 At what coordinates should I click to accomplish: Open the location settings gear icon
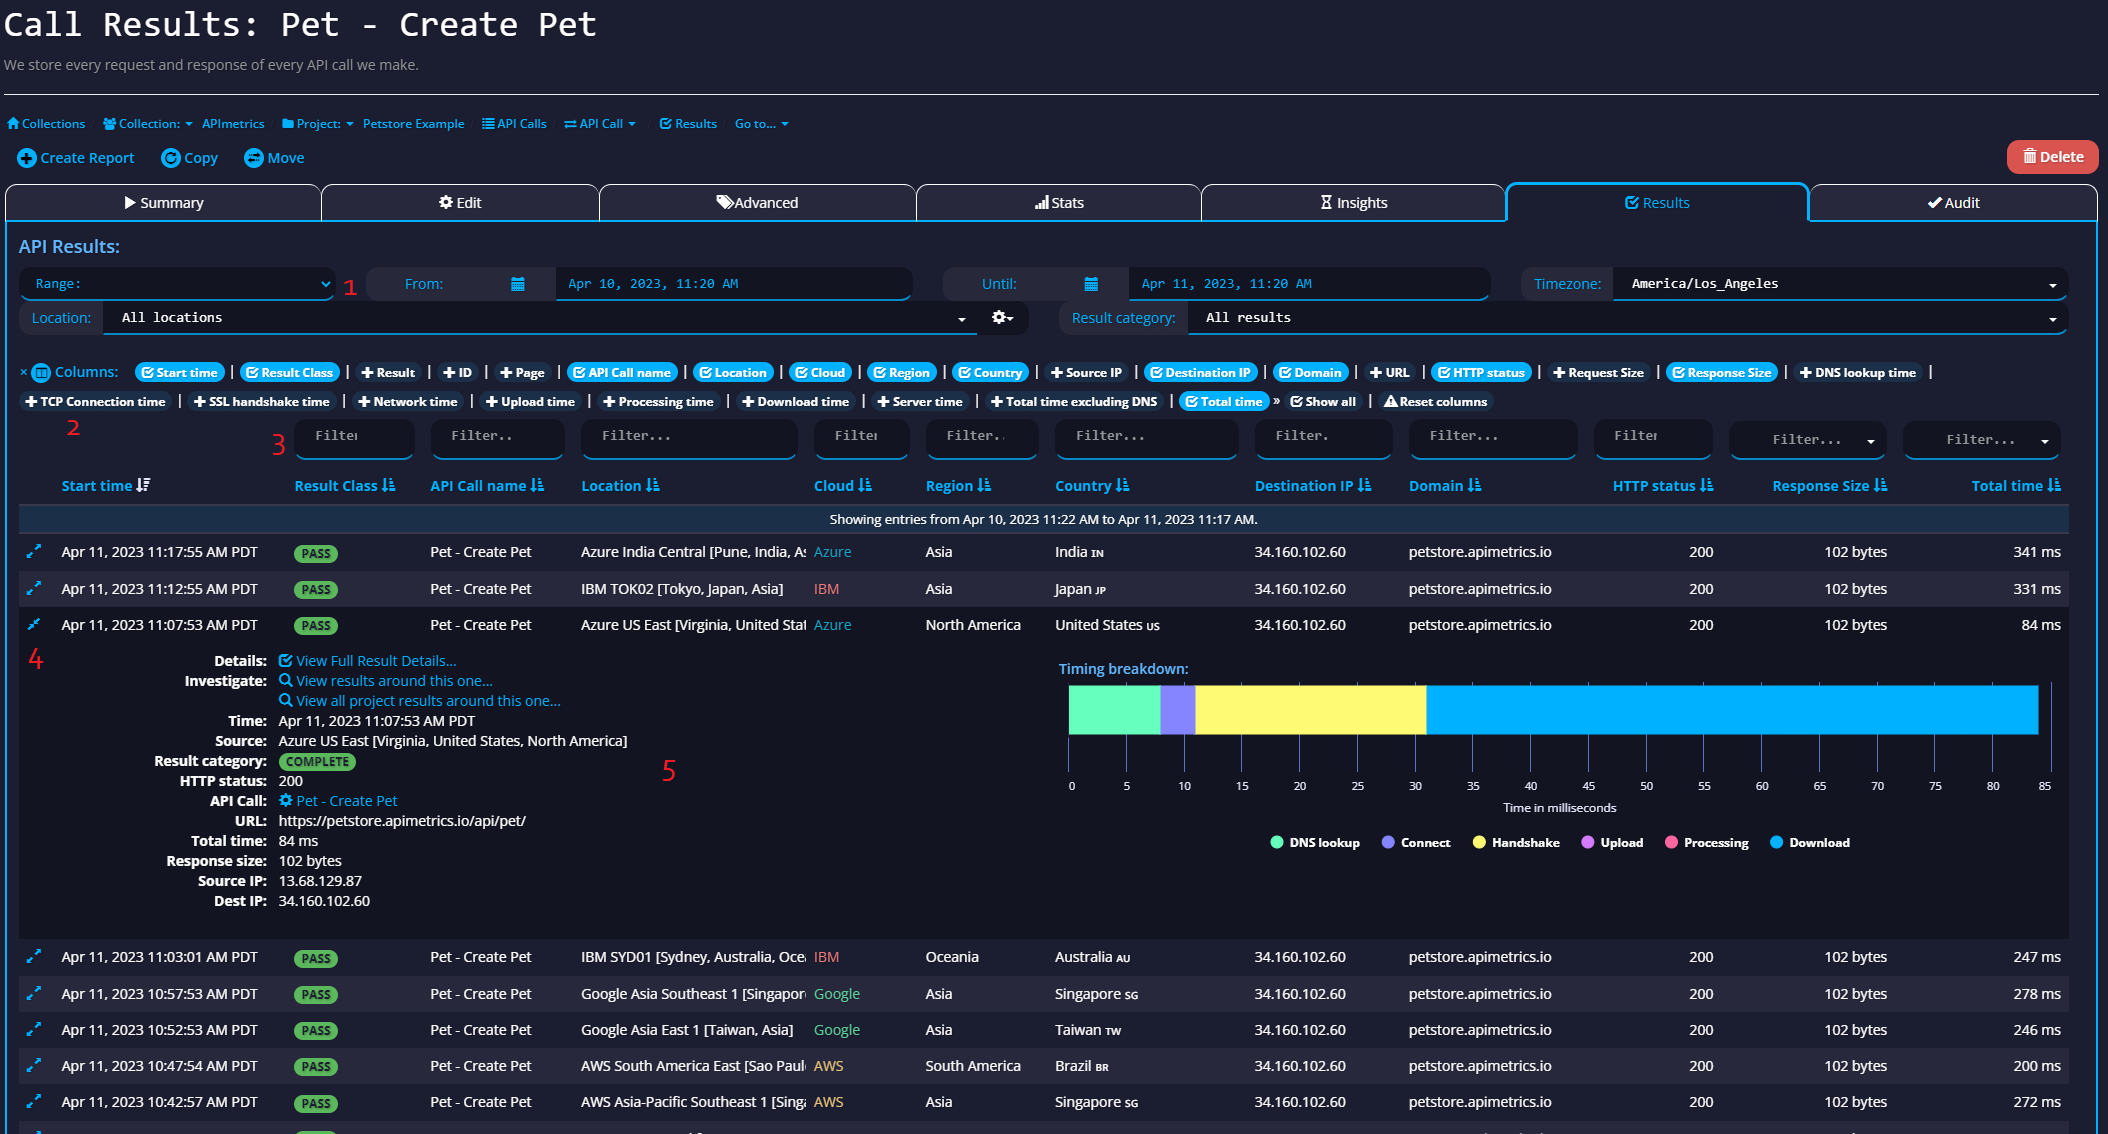(1001, 317)
